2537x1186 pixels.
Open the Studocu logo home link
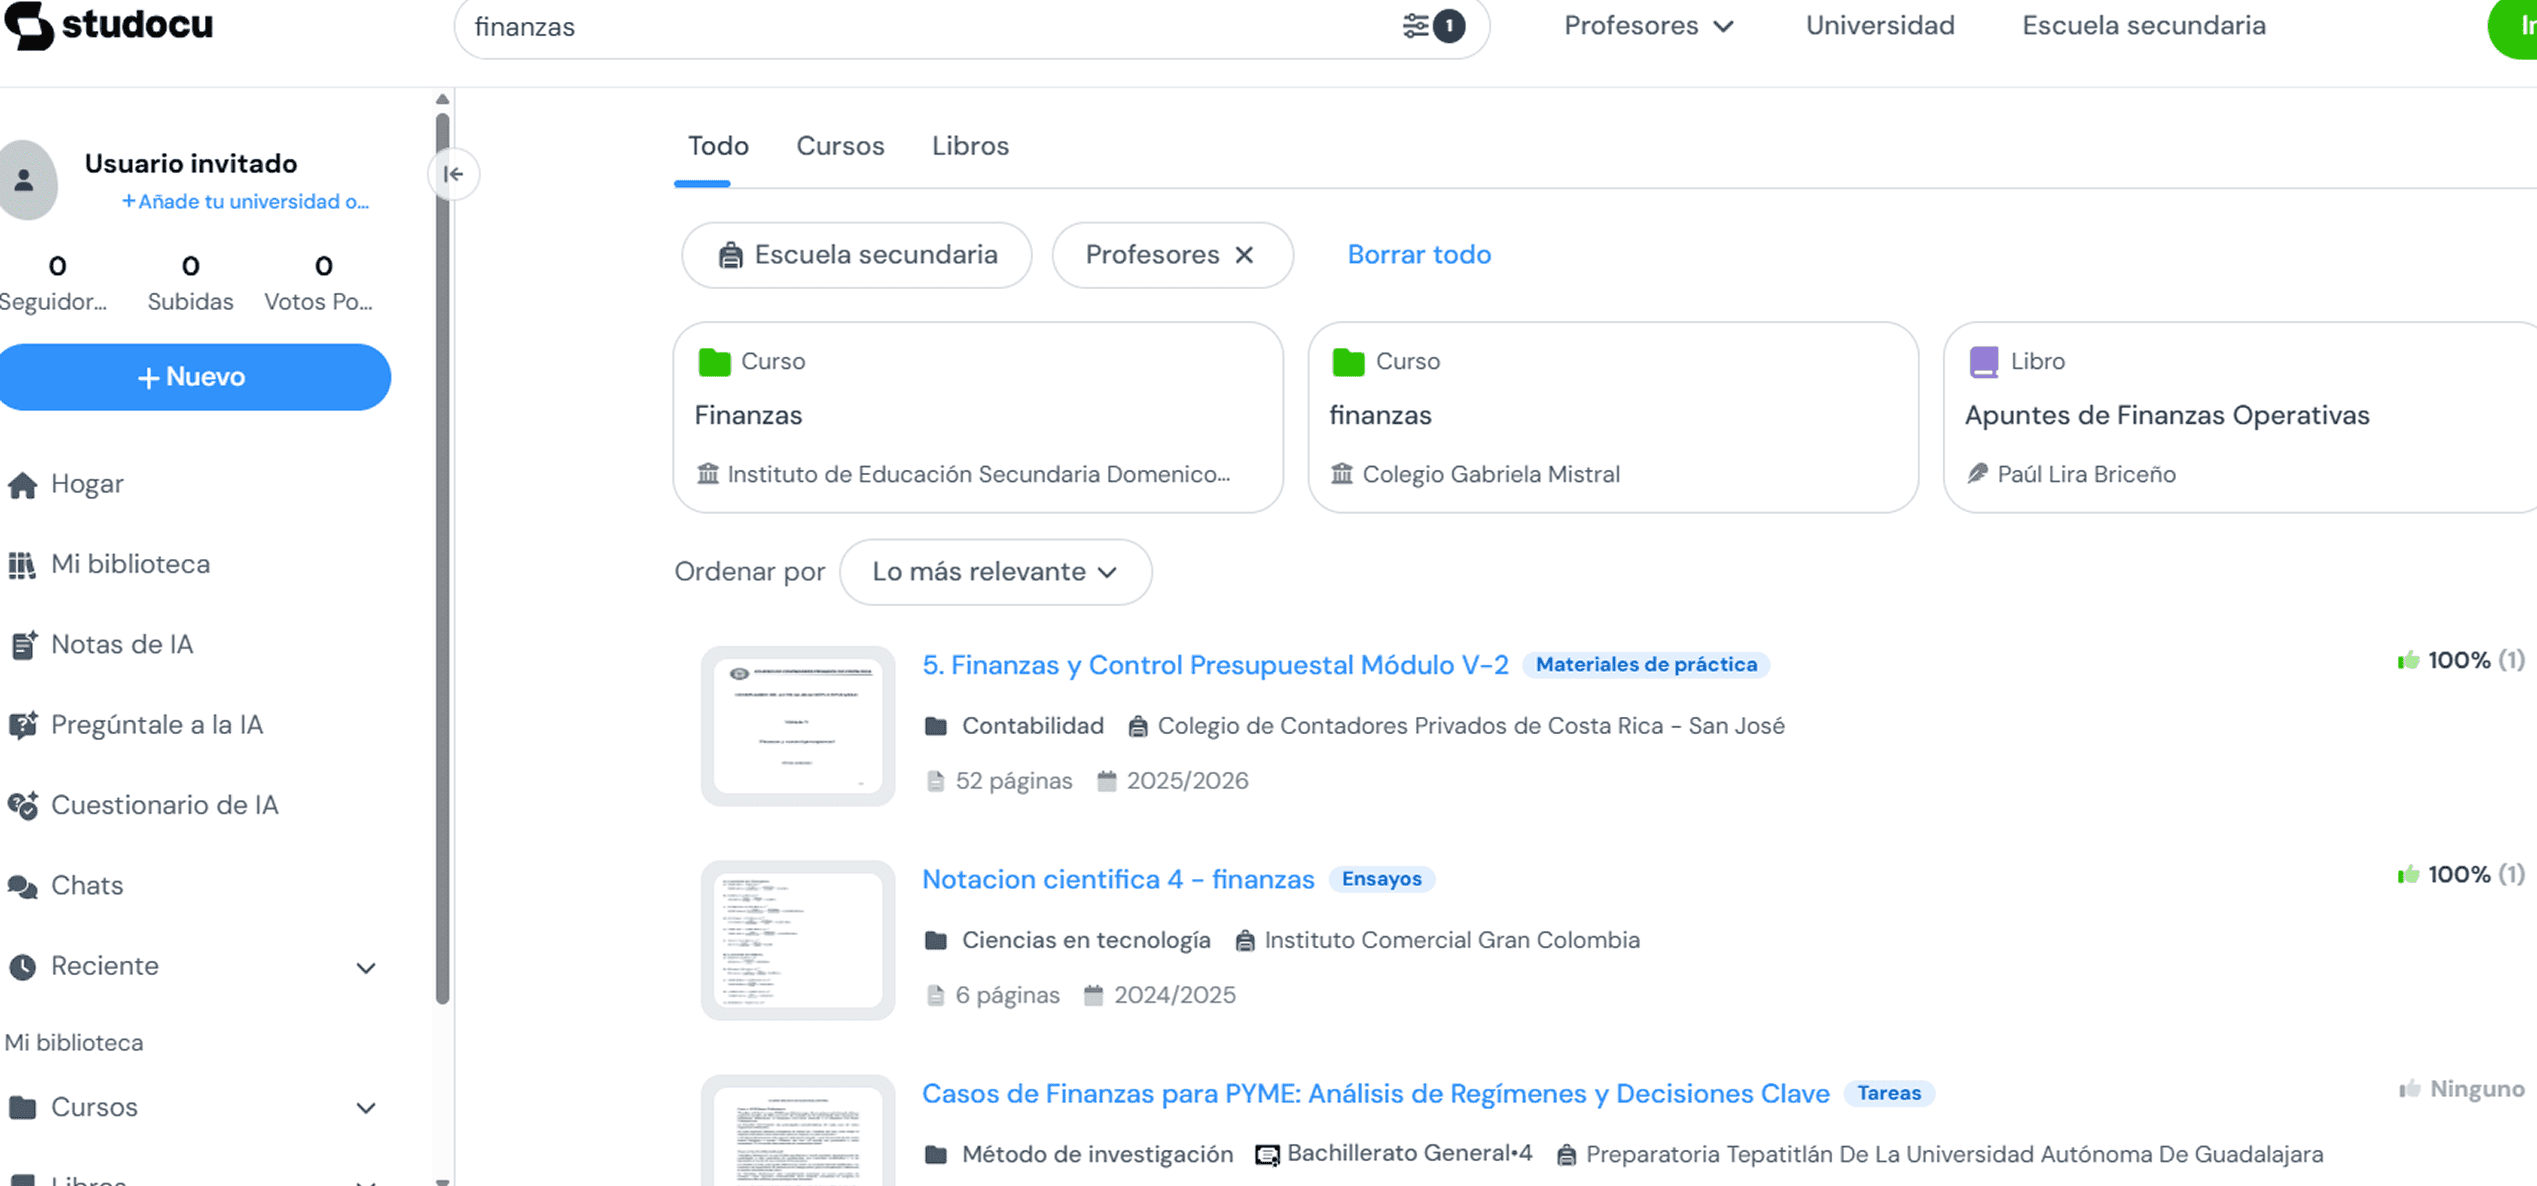[109, 25]
